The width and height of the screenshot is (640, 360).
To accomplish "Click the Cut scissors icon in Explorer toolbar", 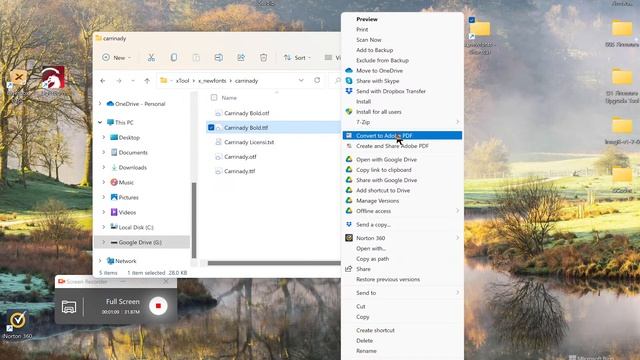I will [151, 58].
